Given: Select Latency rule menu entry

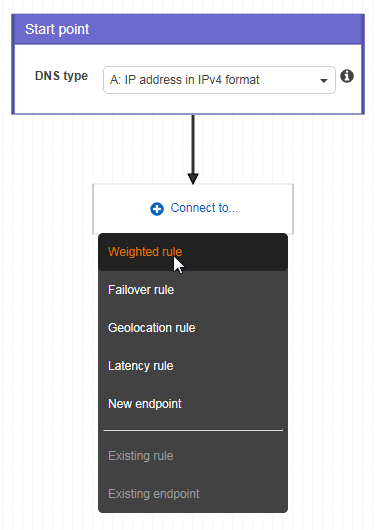Looking at the screenshot, I should 193,366.
